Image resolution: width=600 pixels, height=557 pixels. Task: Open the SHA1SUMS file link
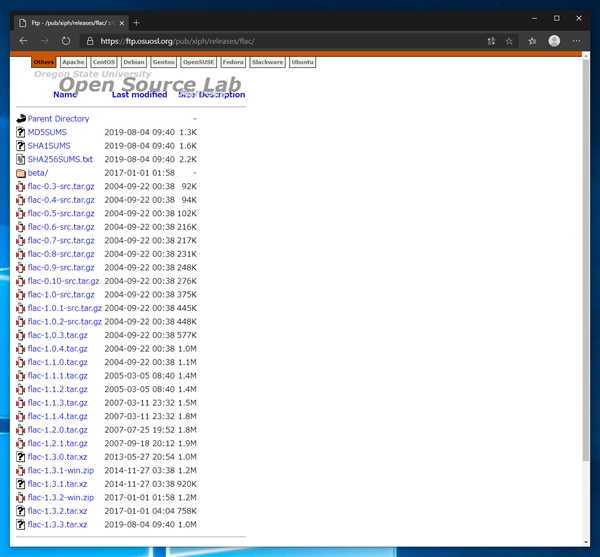pos(49,146)
